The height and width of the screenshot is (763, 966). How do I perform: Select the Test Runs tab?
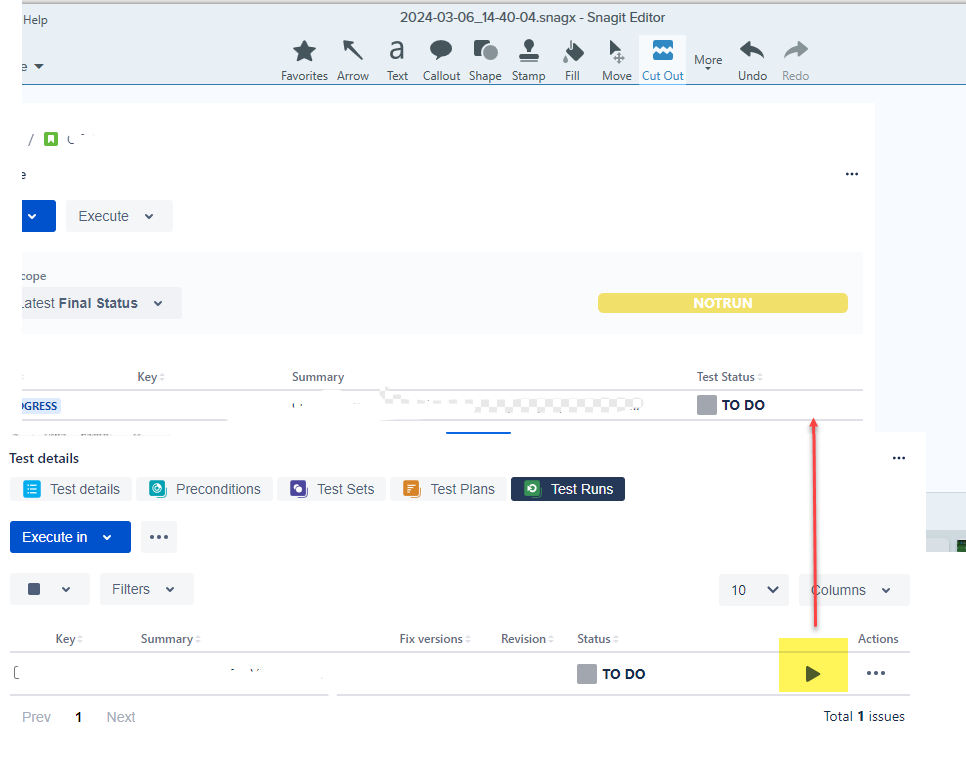(x=568, y=489)
